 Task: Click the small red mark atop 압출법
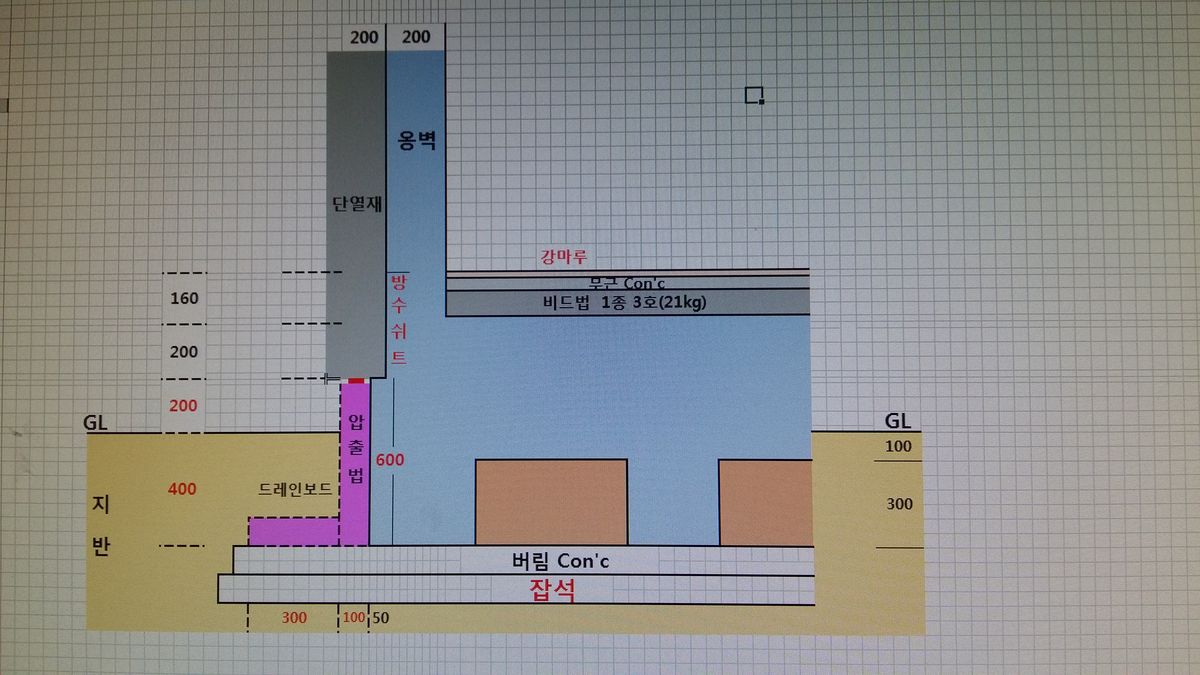tap(356, 381)
